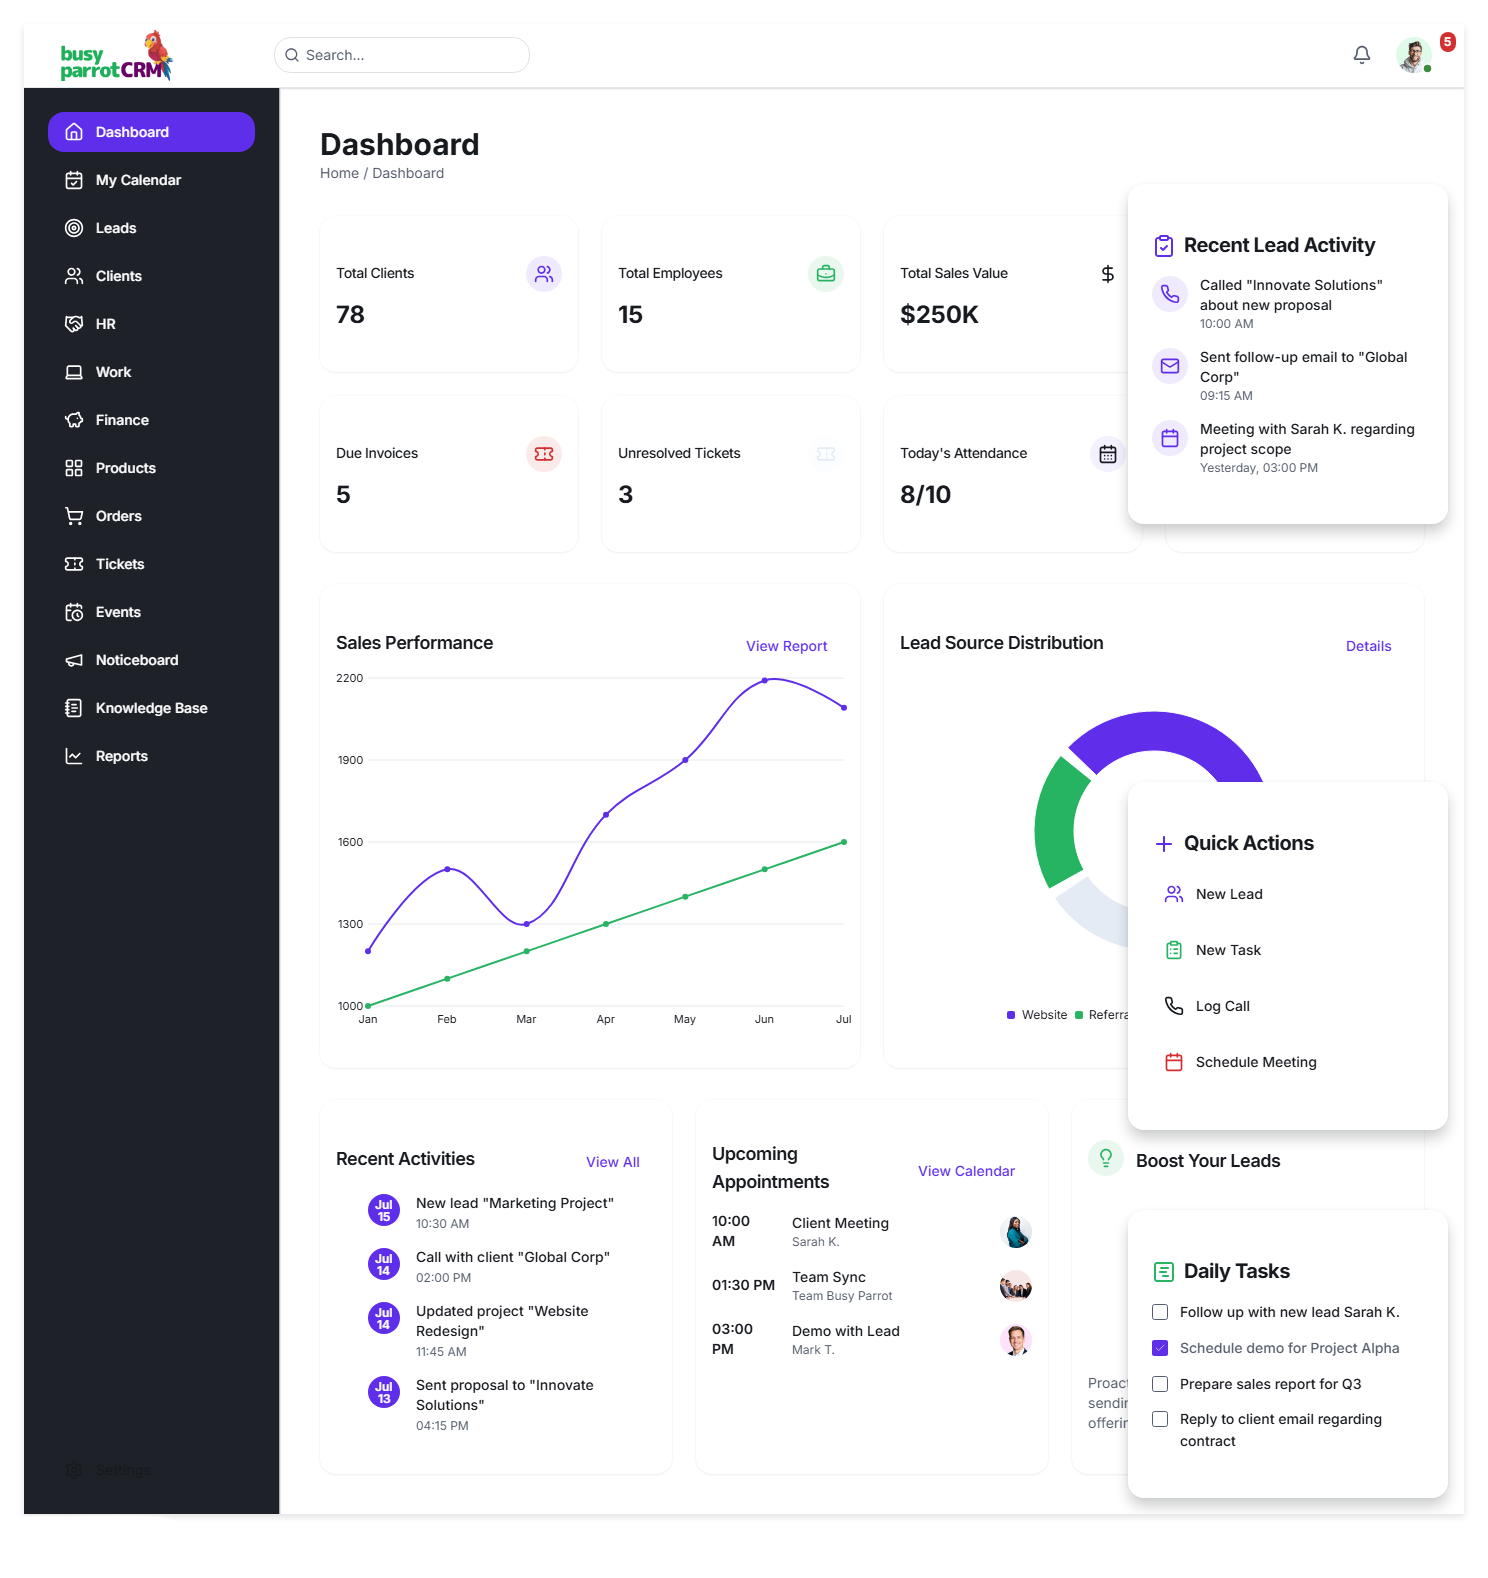The width and height of the screenshot is (1488, 1578).
Task: Click Today's Attendance calendar icon
Action: click(1107, 454)
